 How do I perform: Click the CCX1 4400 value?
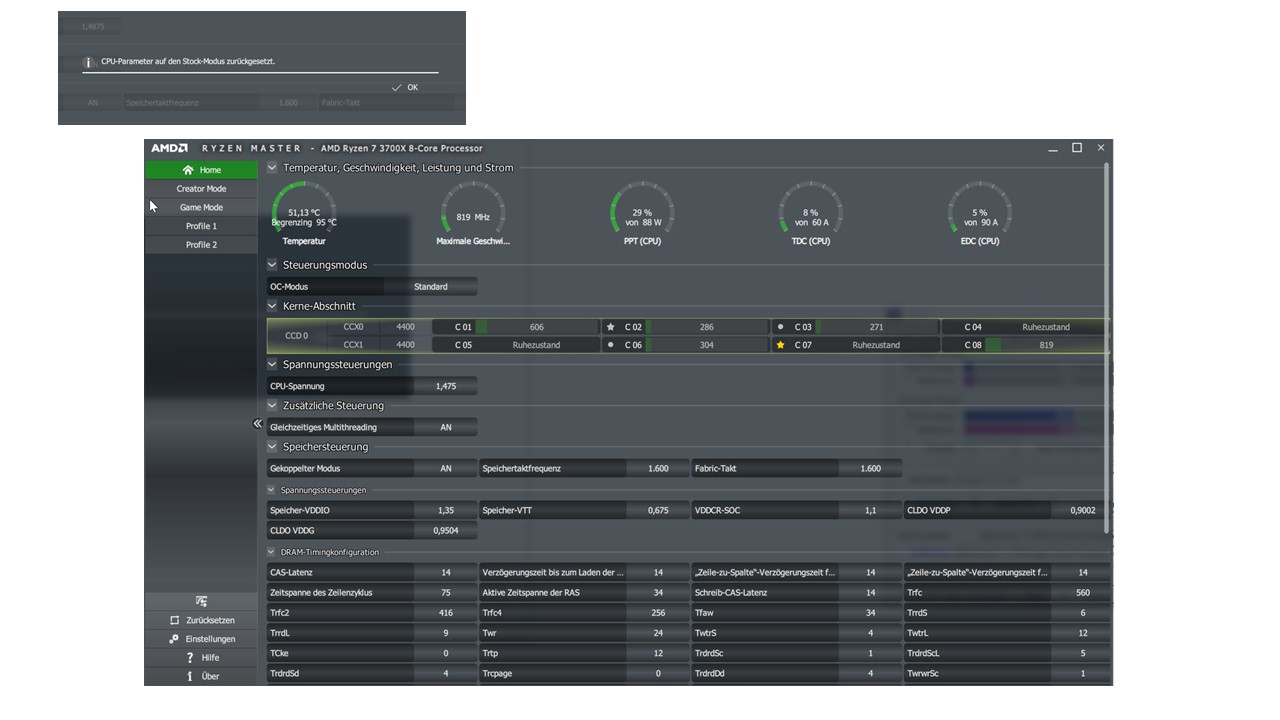(x=405, y=345)
